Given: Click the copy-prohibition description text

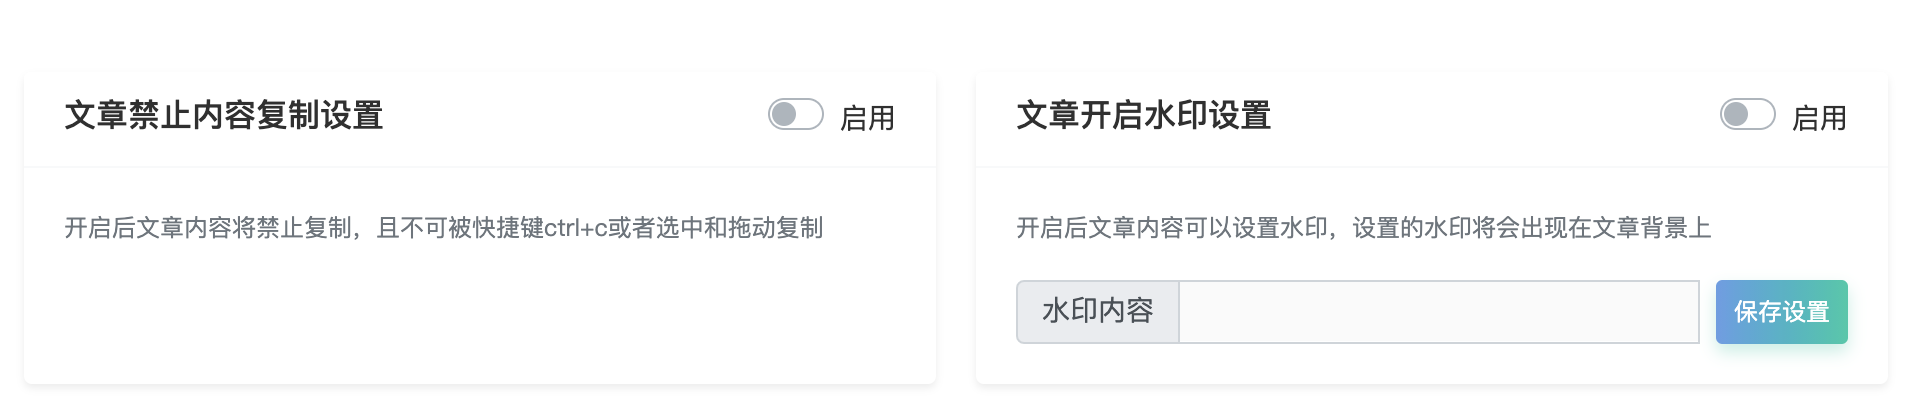Looking at the screenshot, I should 443,228.
